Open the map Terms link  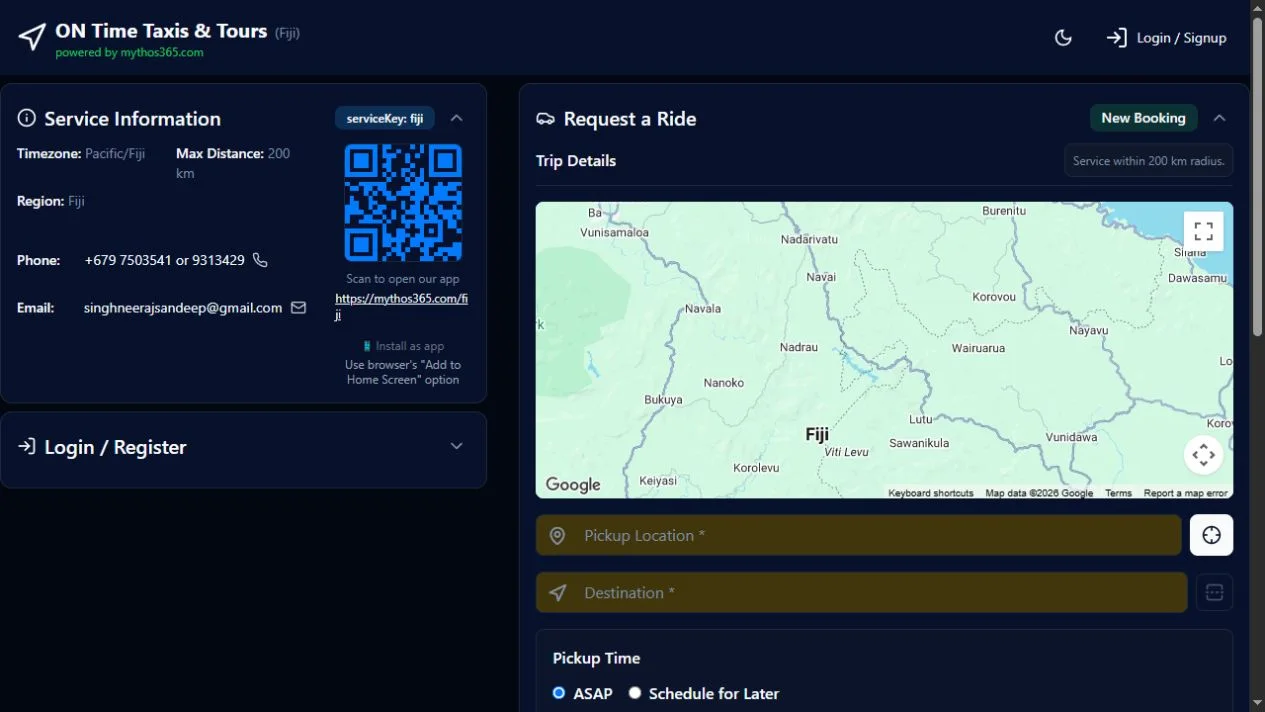click(1118, 493)
